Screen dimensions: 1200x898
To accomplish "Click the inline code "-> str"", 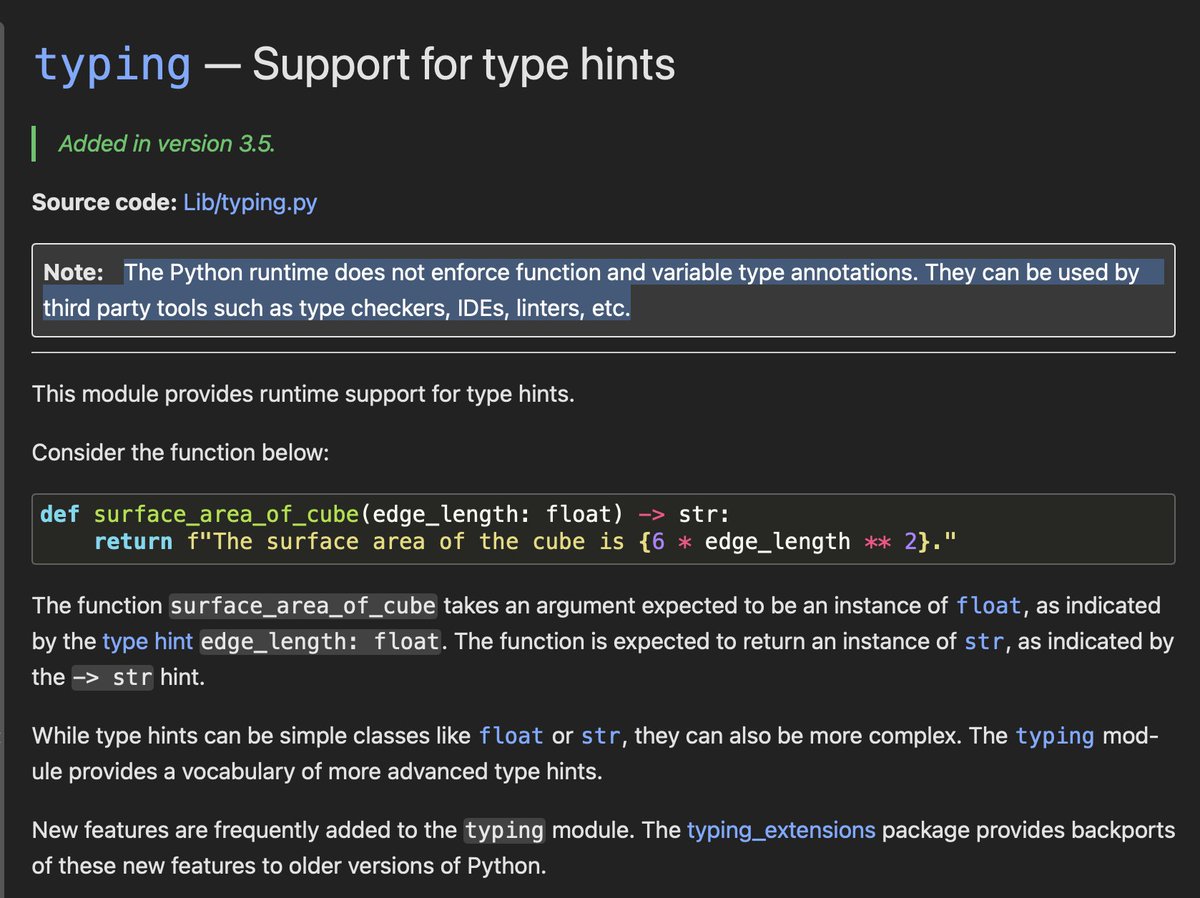I will pos(112,678).
